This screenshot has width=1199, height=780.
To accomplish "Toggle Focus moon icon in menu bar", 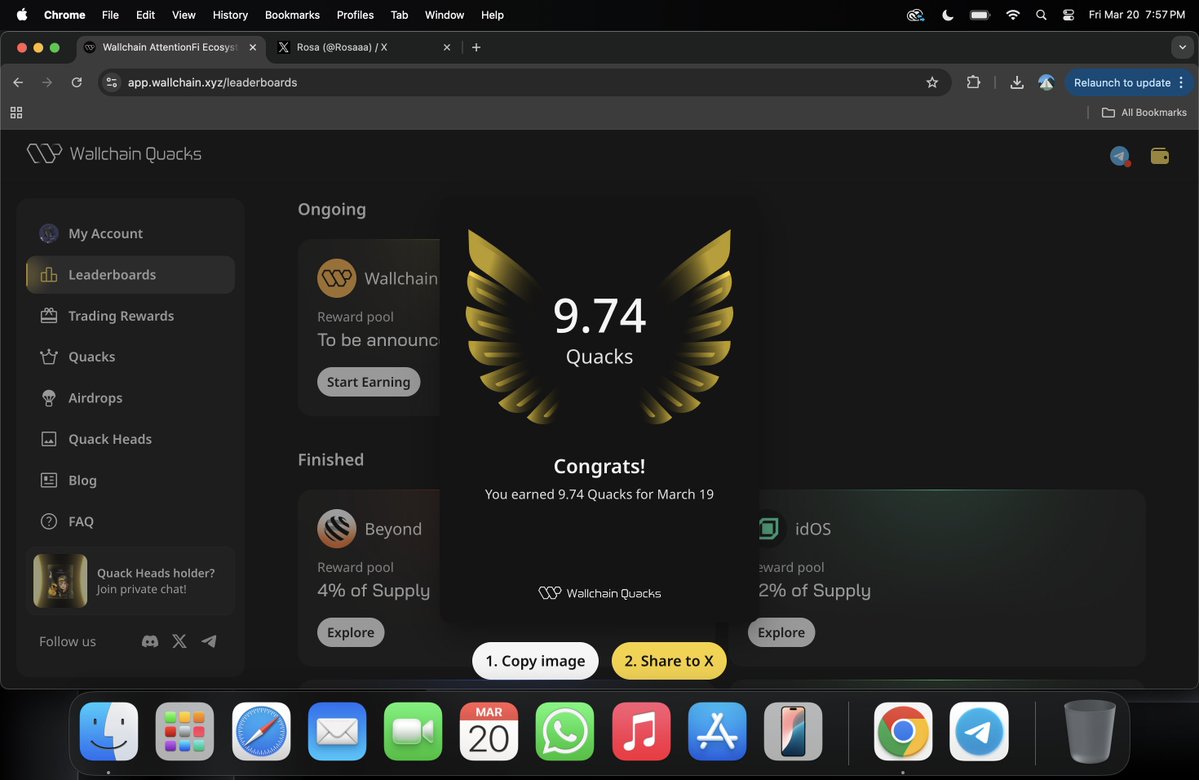I will (x=947, y=15).
